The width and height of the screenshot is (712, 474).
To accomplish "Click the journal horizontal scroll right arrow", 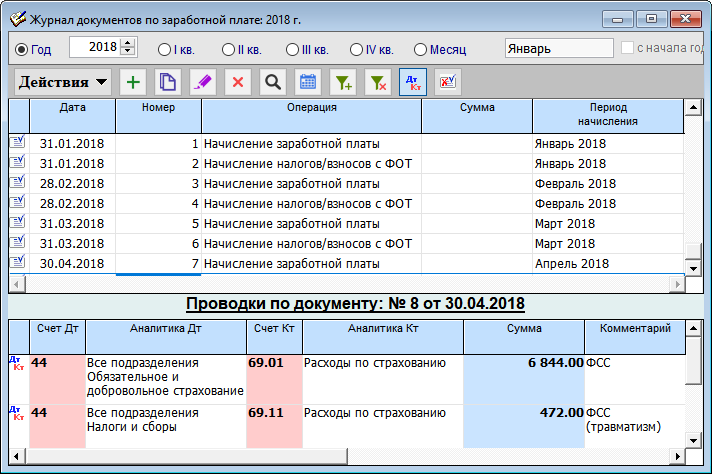I will (x=677, y=285).
